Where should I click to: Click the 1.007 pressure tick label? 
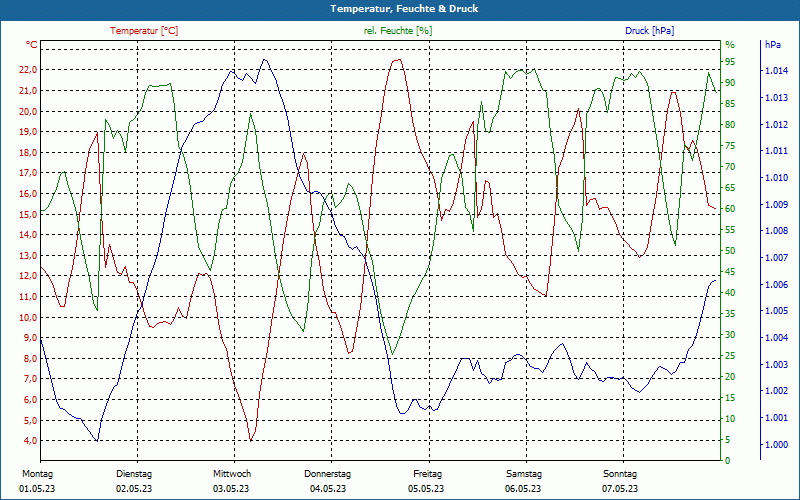776,258
